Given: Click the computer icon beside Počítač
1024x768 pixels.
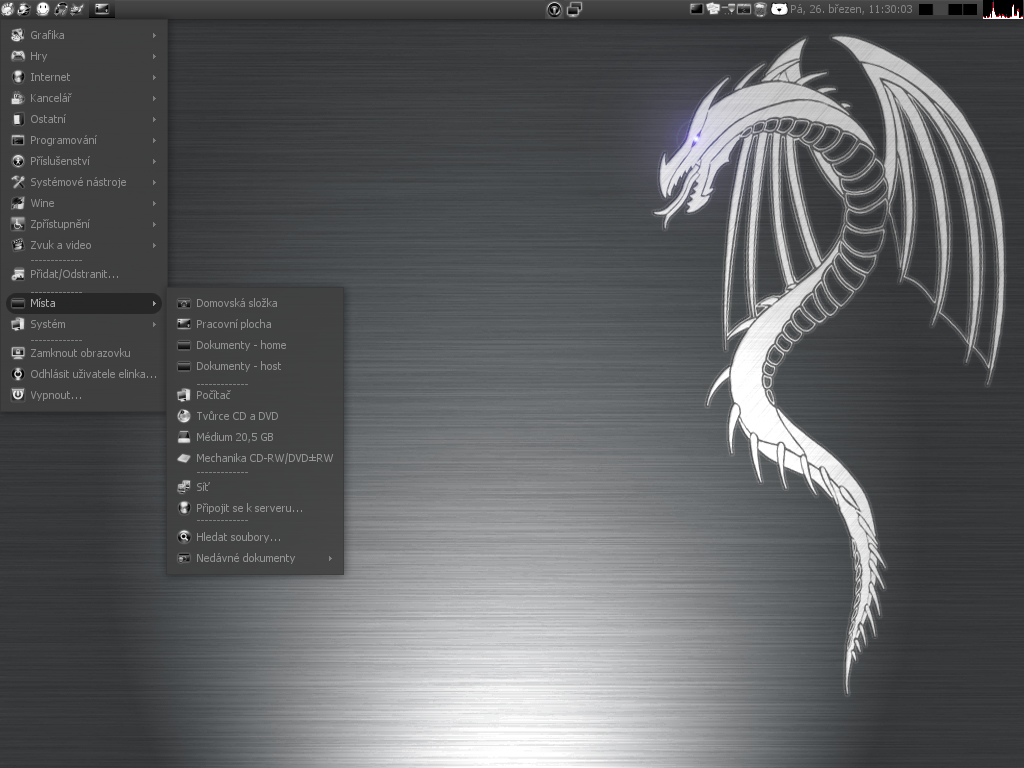Looking at the screenshot, I should 184,395.
